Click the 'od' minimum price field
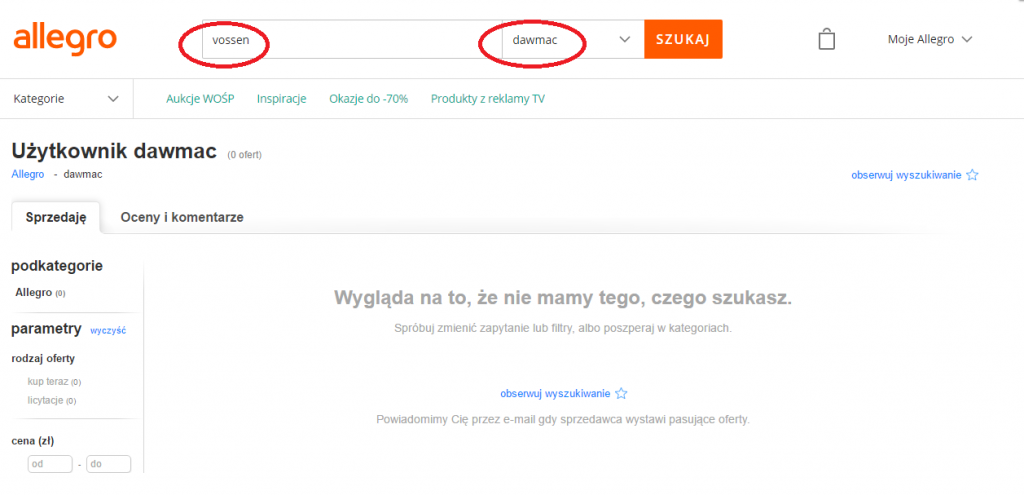1024x495 pixels. pyautogui.click(x=50, y=464)
